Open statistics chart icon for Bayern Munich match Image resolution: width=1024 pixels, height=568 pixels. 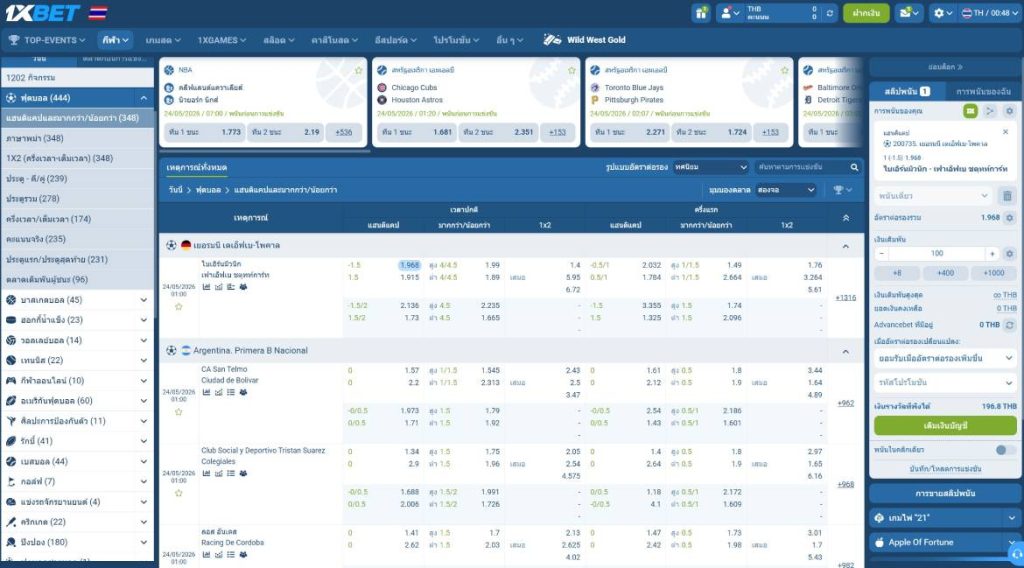tap(206, 287)
